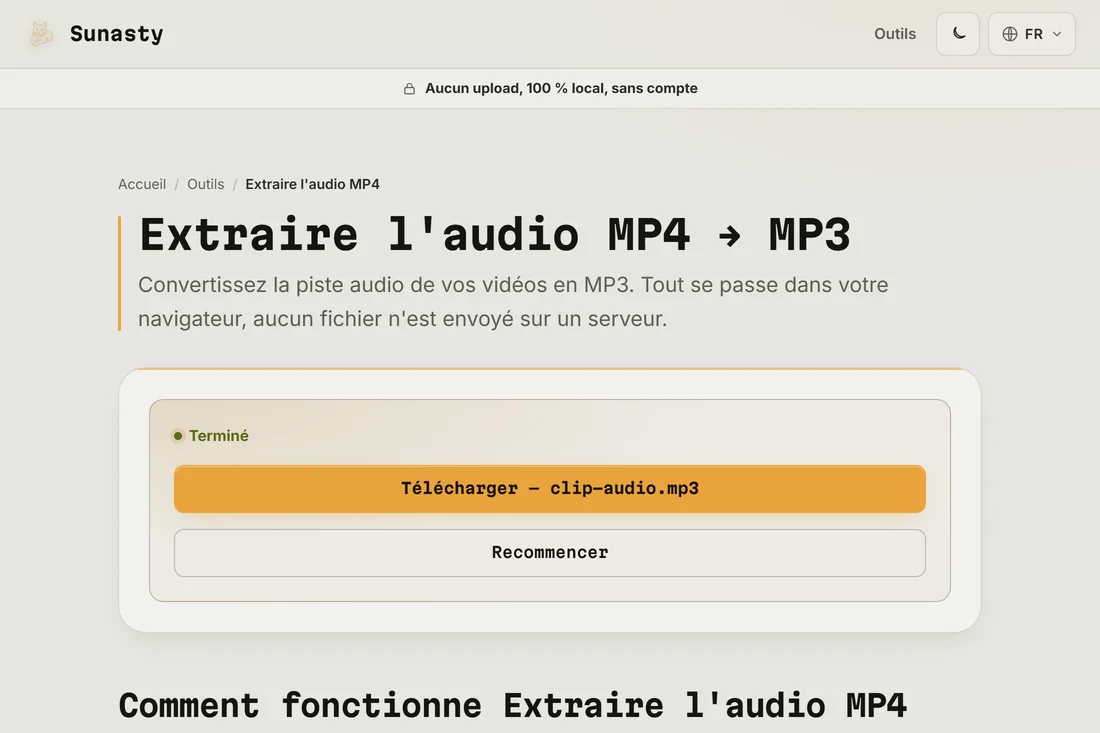The image size is (1100, 733).
Task: Click the Comment fonctionne Extraire l'audio MP4 heading
Action: tap(512, 706)
